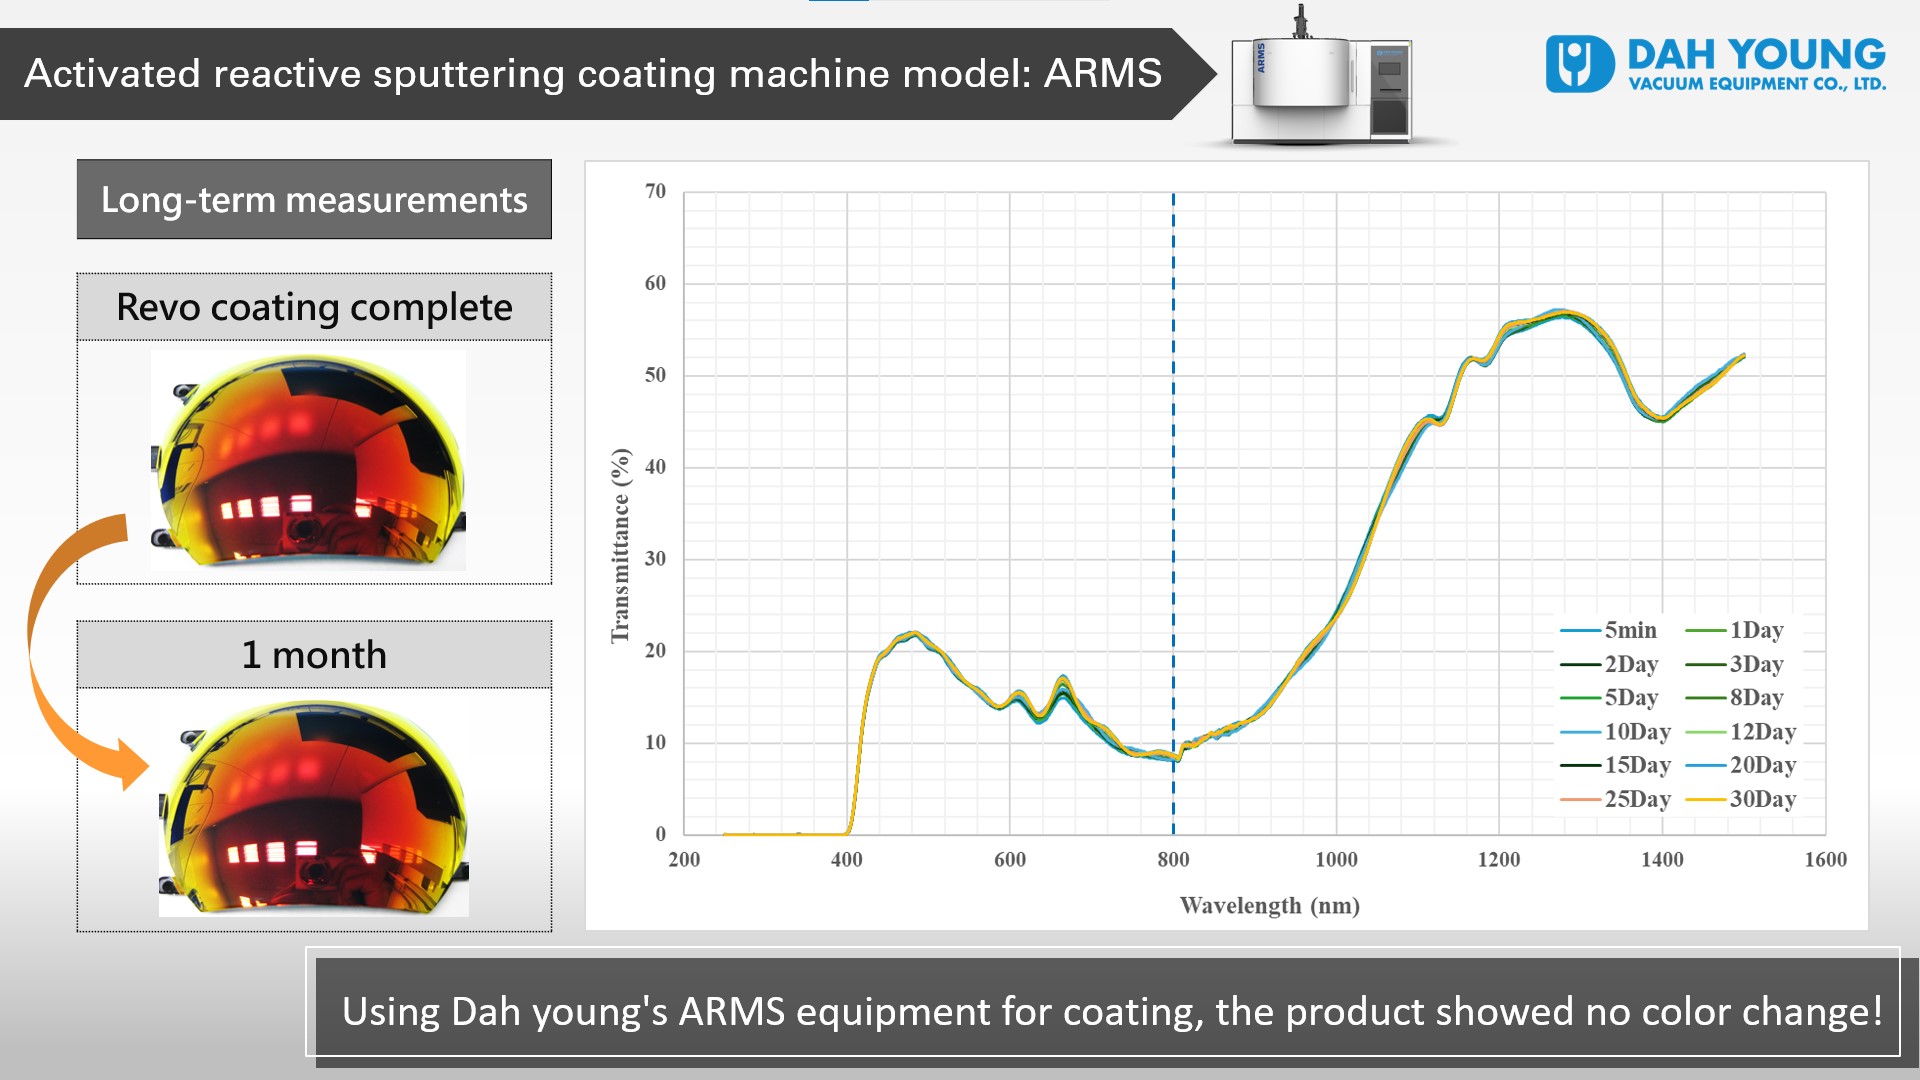
Task: Select the Revo coating complete lens photo
Action: 308,460
